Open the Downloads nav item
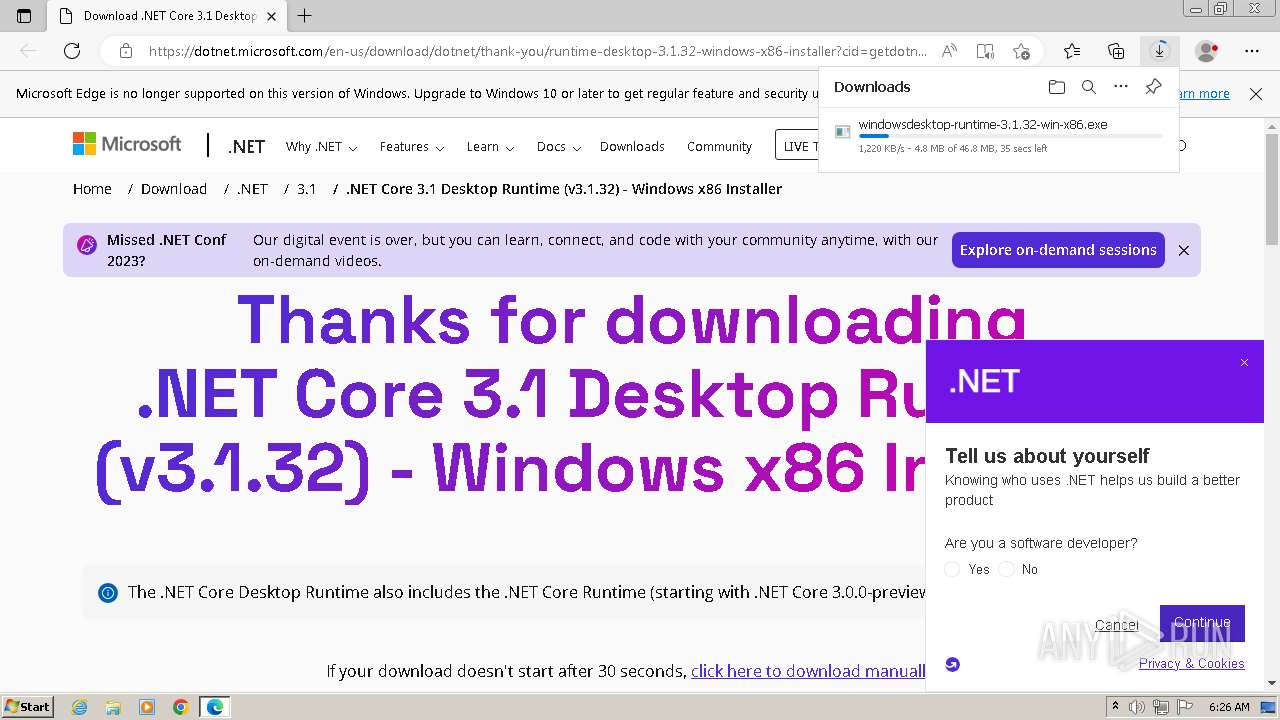Screen dimensions: 1280x720 (x=632, y=146)
